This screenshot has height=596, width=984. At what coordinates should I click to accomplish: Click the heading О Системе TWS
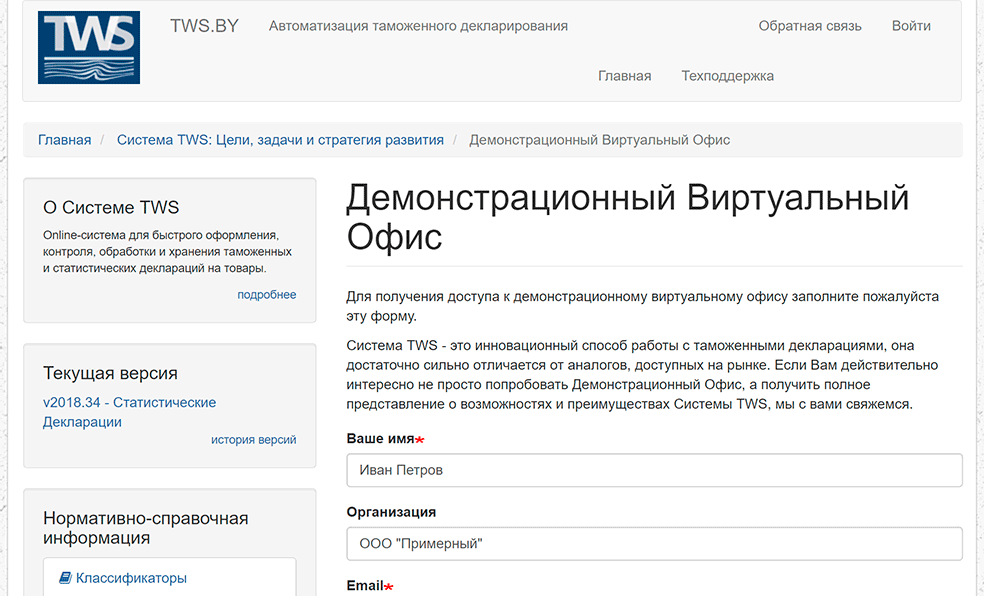[111, 207]
